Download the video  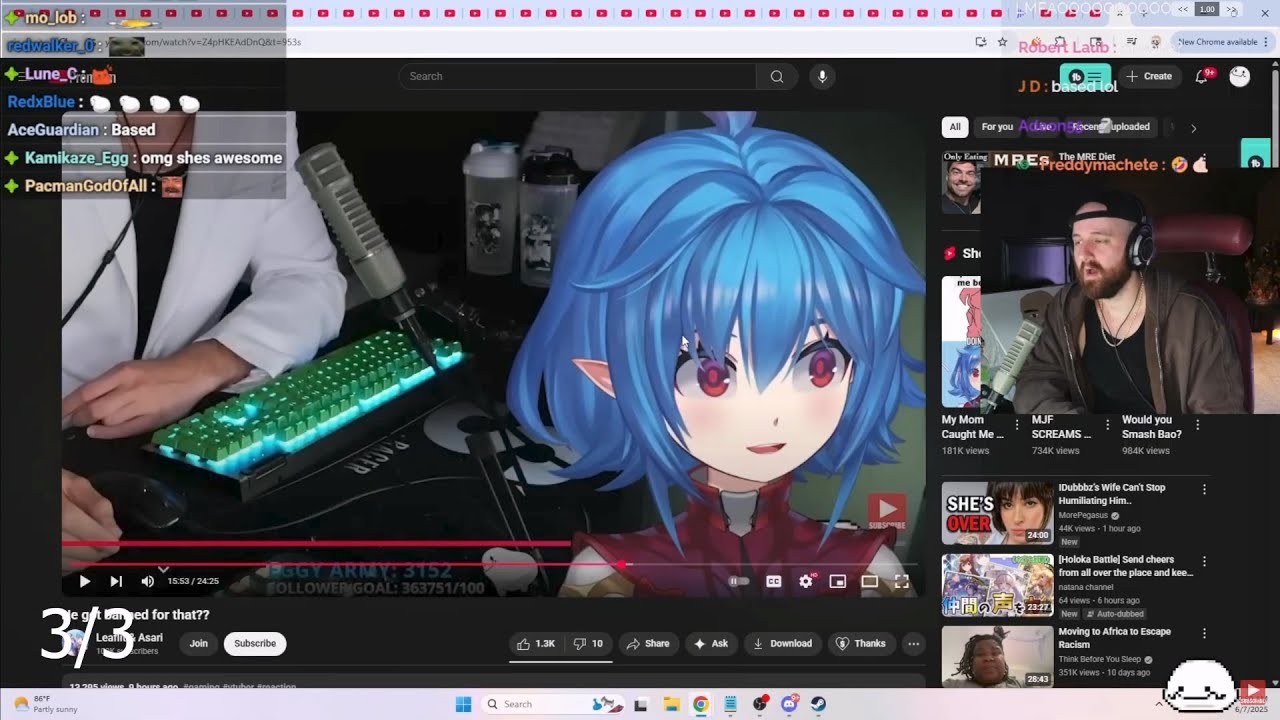point(783,644)
